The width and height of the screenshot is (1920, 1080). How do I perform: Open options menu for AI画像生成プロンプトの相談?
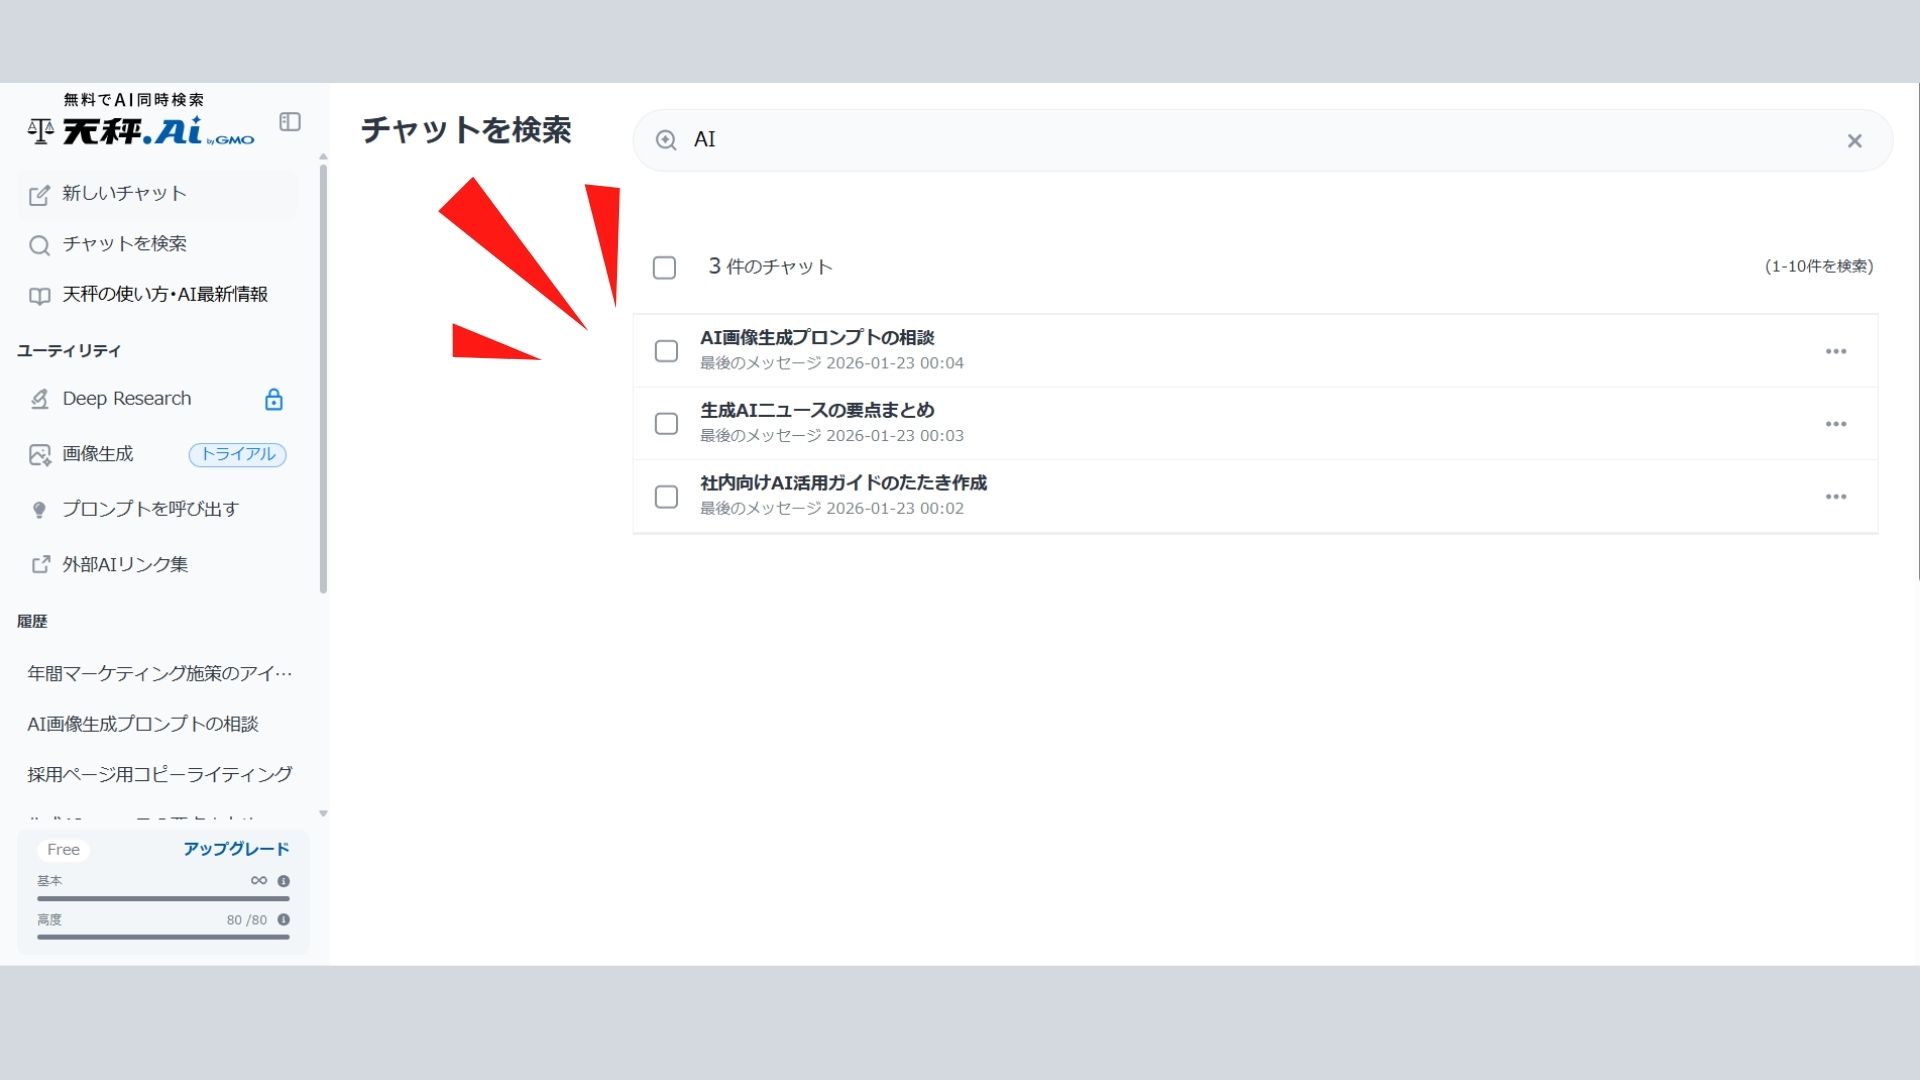coord(1835,351)
